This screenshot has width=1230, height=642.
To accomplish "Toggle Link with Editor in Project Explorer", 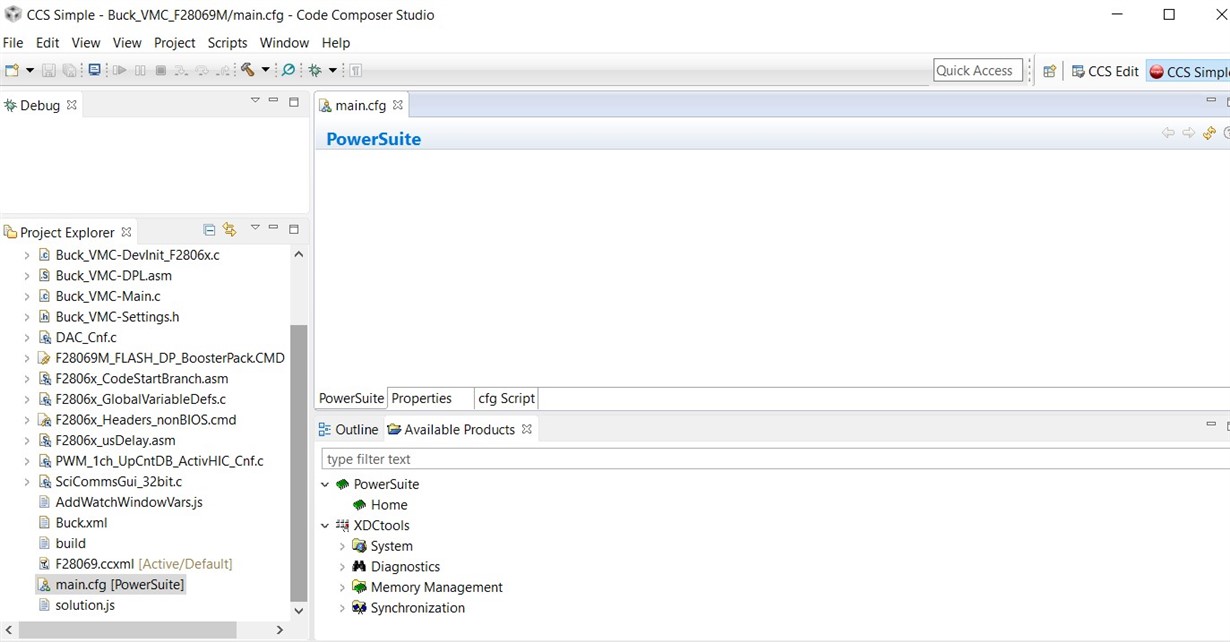I will point(229,230).
